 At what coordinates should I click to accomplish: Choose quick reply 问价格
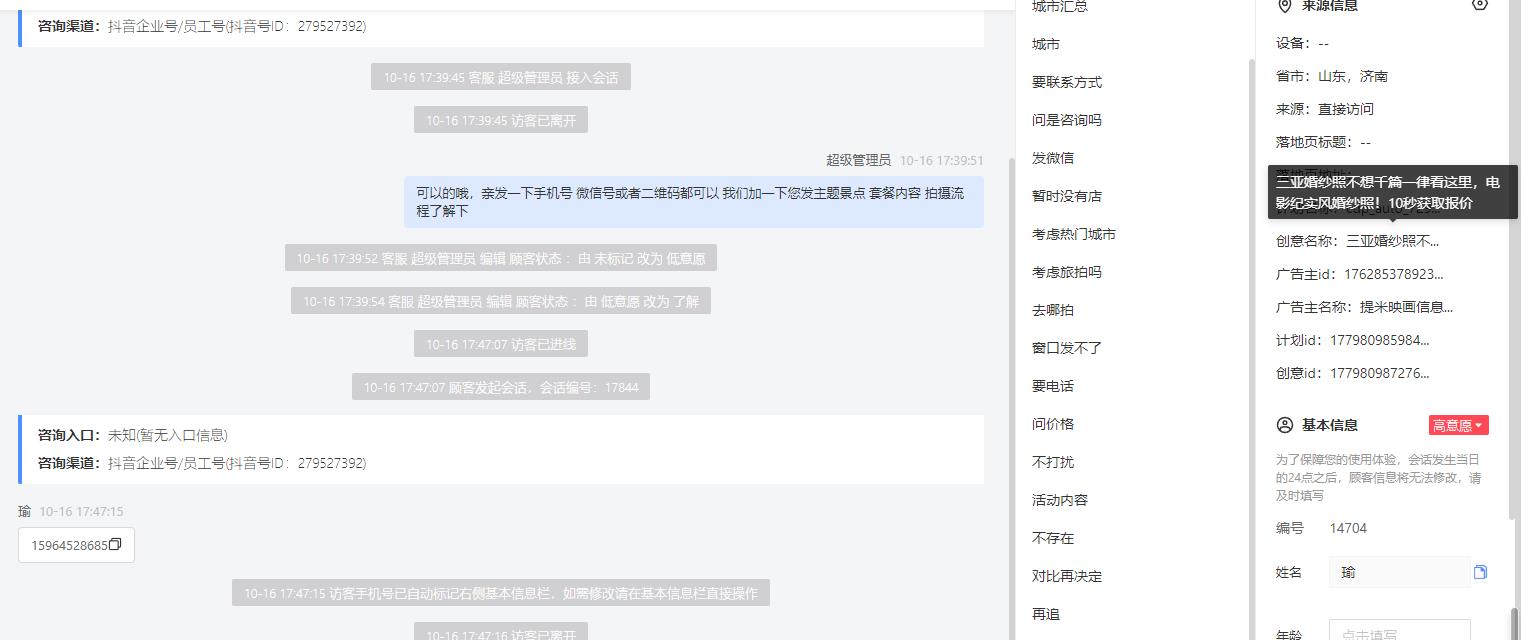click(x=1053, y=424)
